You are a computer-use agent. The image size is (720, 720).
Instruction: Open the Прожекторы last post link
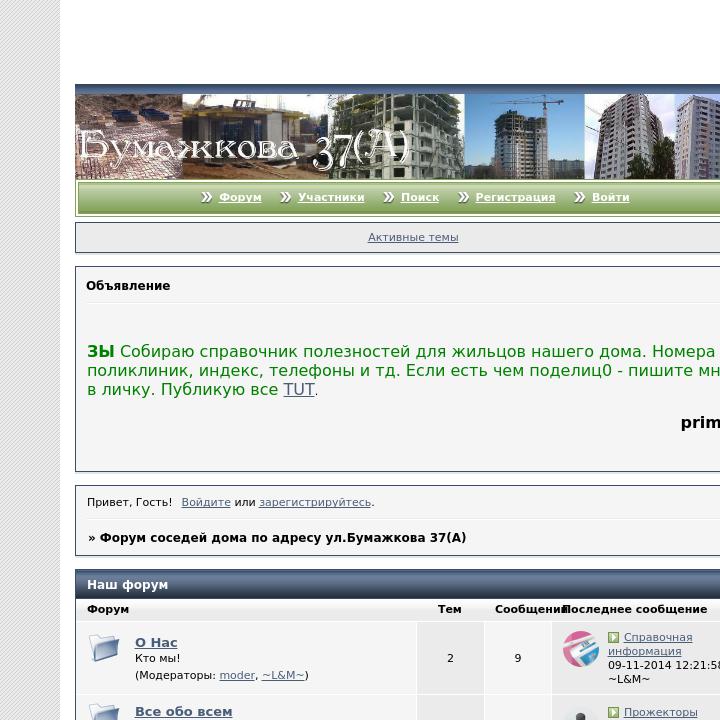(x=660, y=712)
